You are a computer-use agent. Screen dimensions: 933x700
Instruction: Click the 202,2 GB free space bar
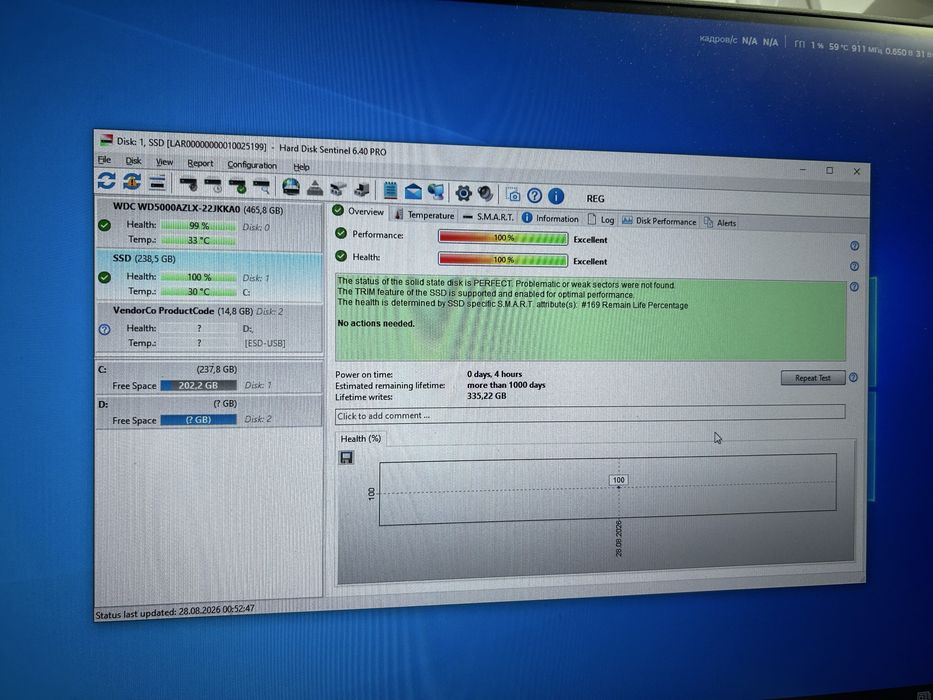pyautogui.click(x=199, y=385)
